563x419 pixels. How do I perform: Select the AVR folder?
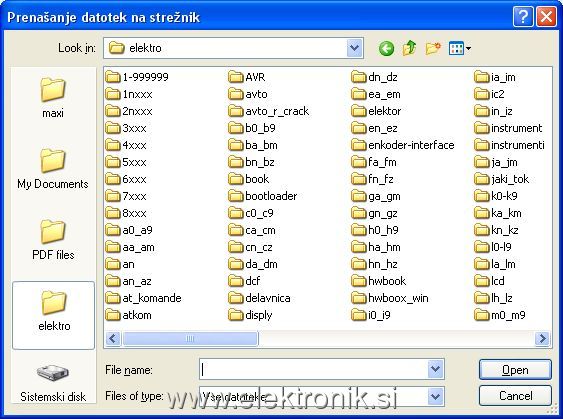[247, 77]
